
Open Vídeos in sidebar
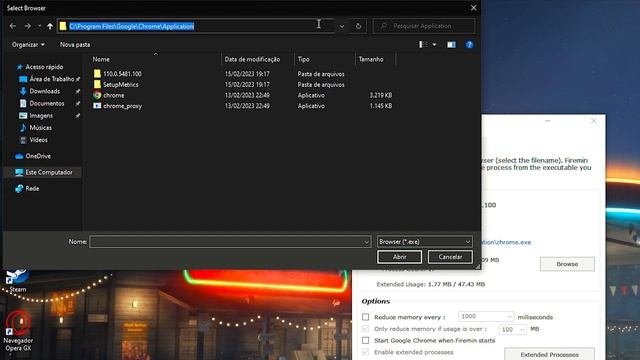click(38, 140)
